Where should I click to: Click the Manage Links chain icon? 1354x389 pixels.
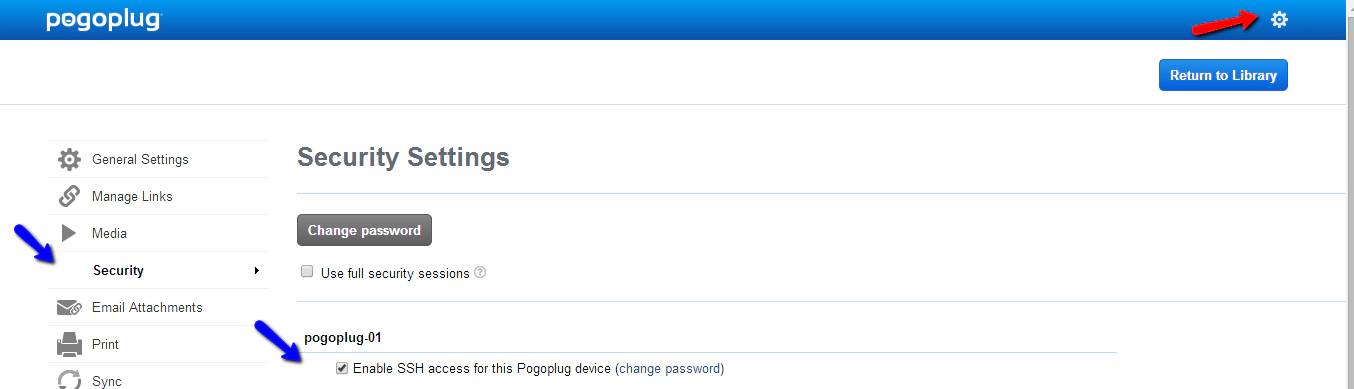69,196
